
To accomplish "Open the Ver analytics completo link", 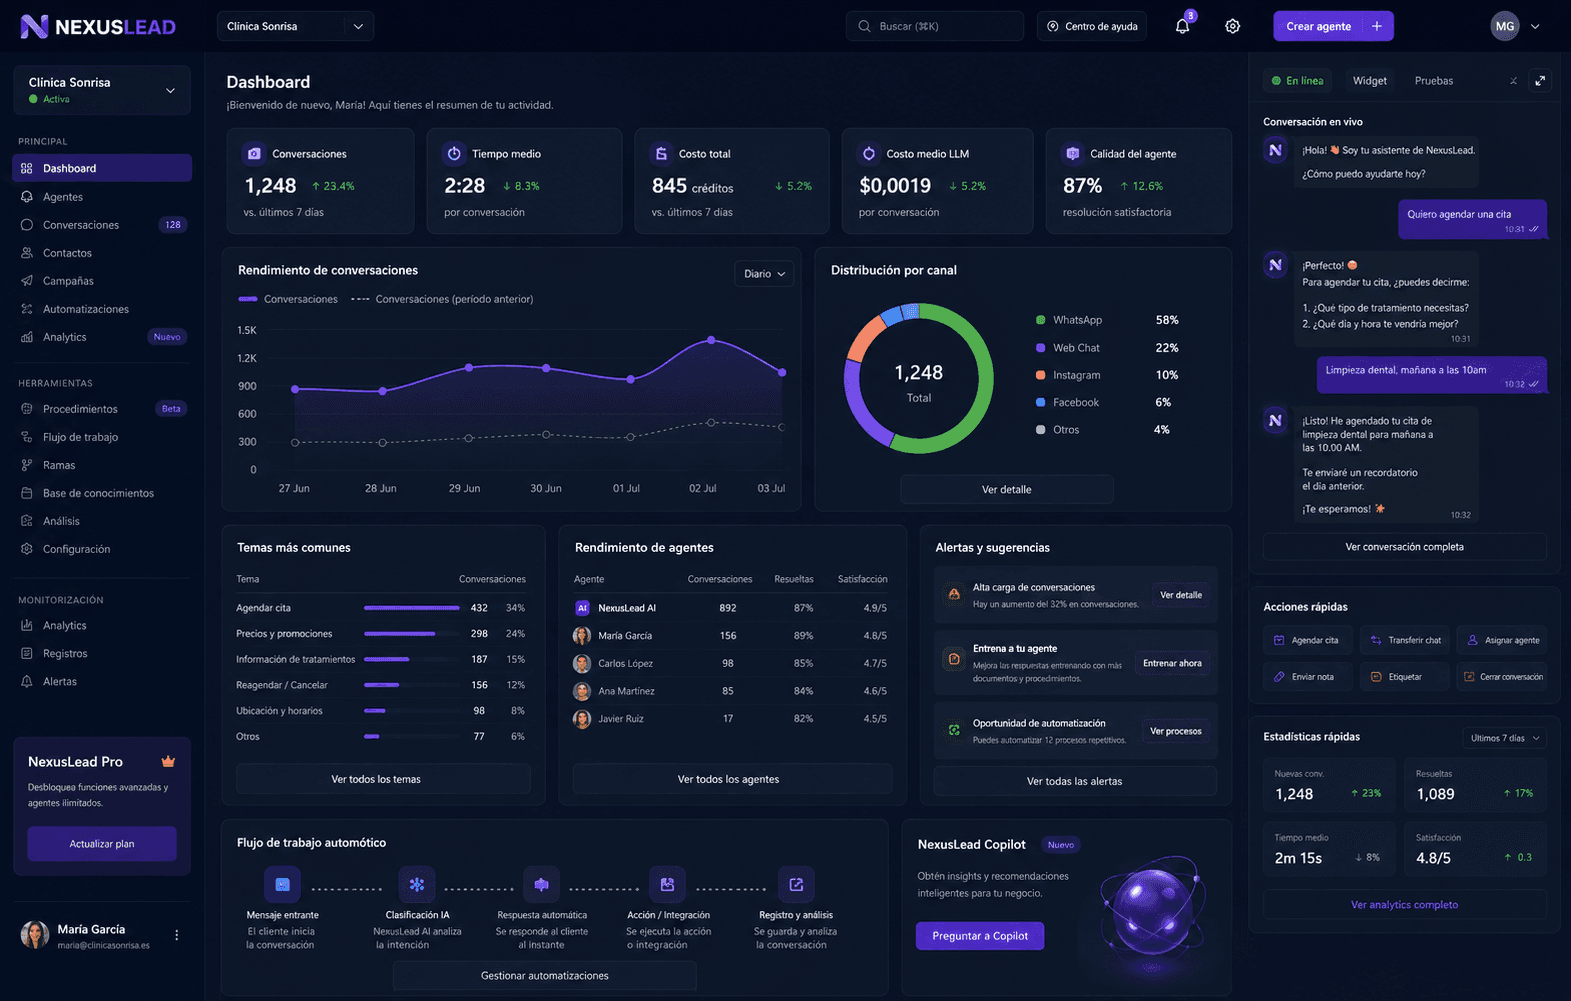I will point(1404,905).
